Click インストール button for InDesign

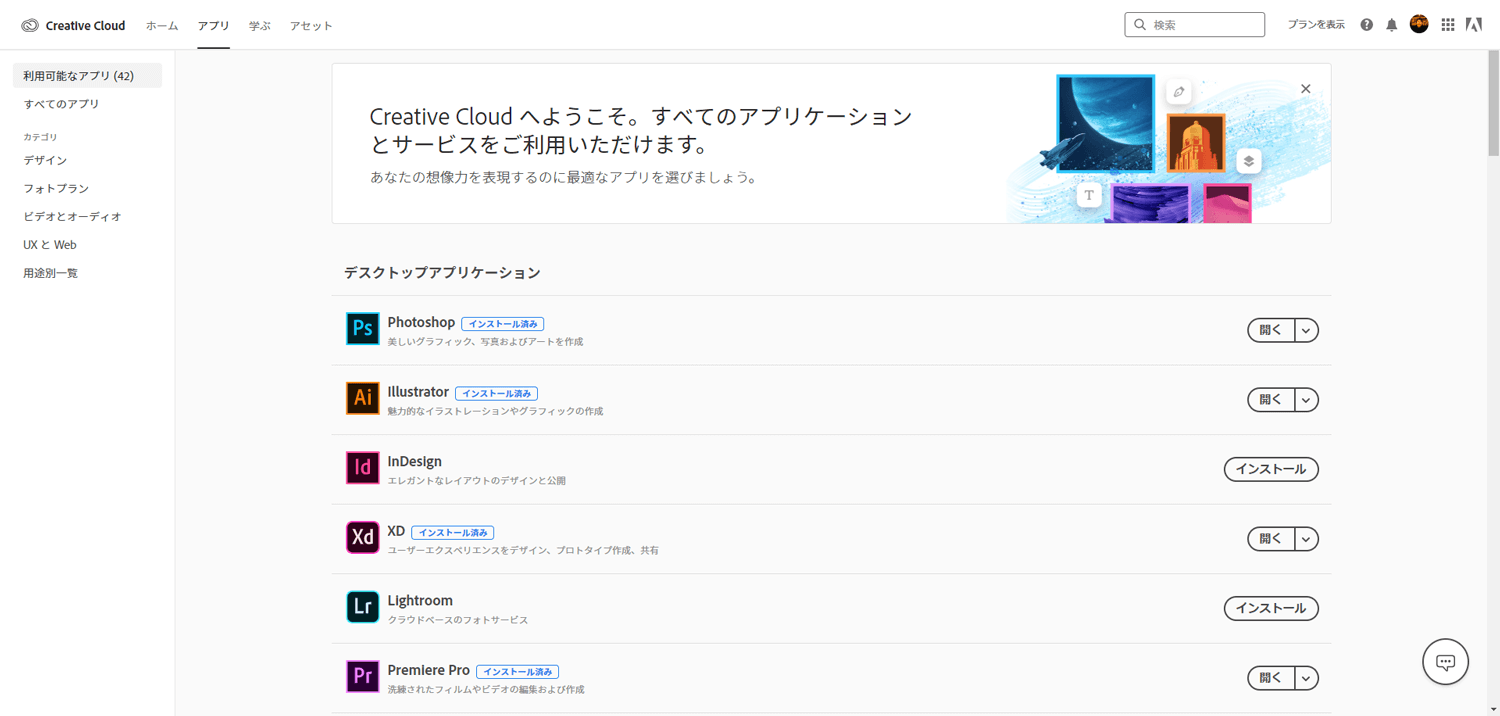[1271, 469]
